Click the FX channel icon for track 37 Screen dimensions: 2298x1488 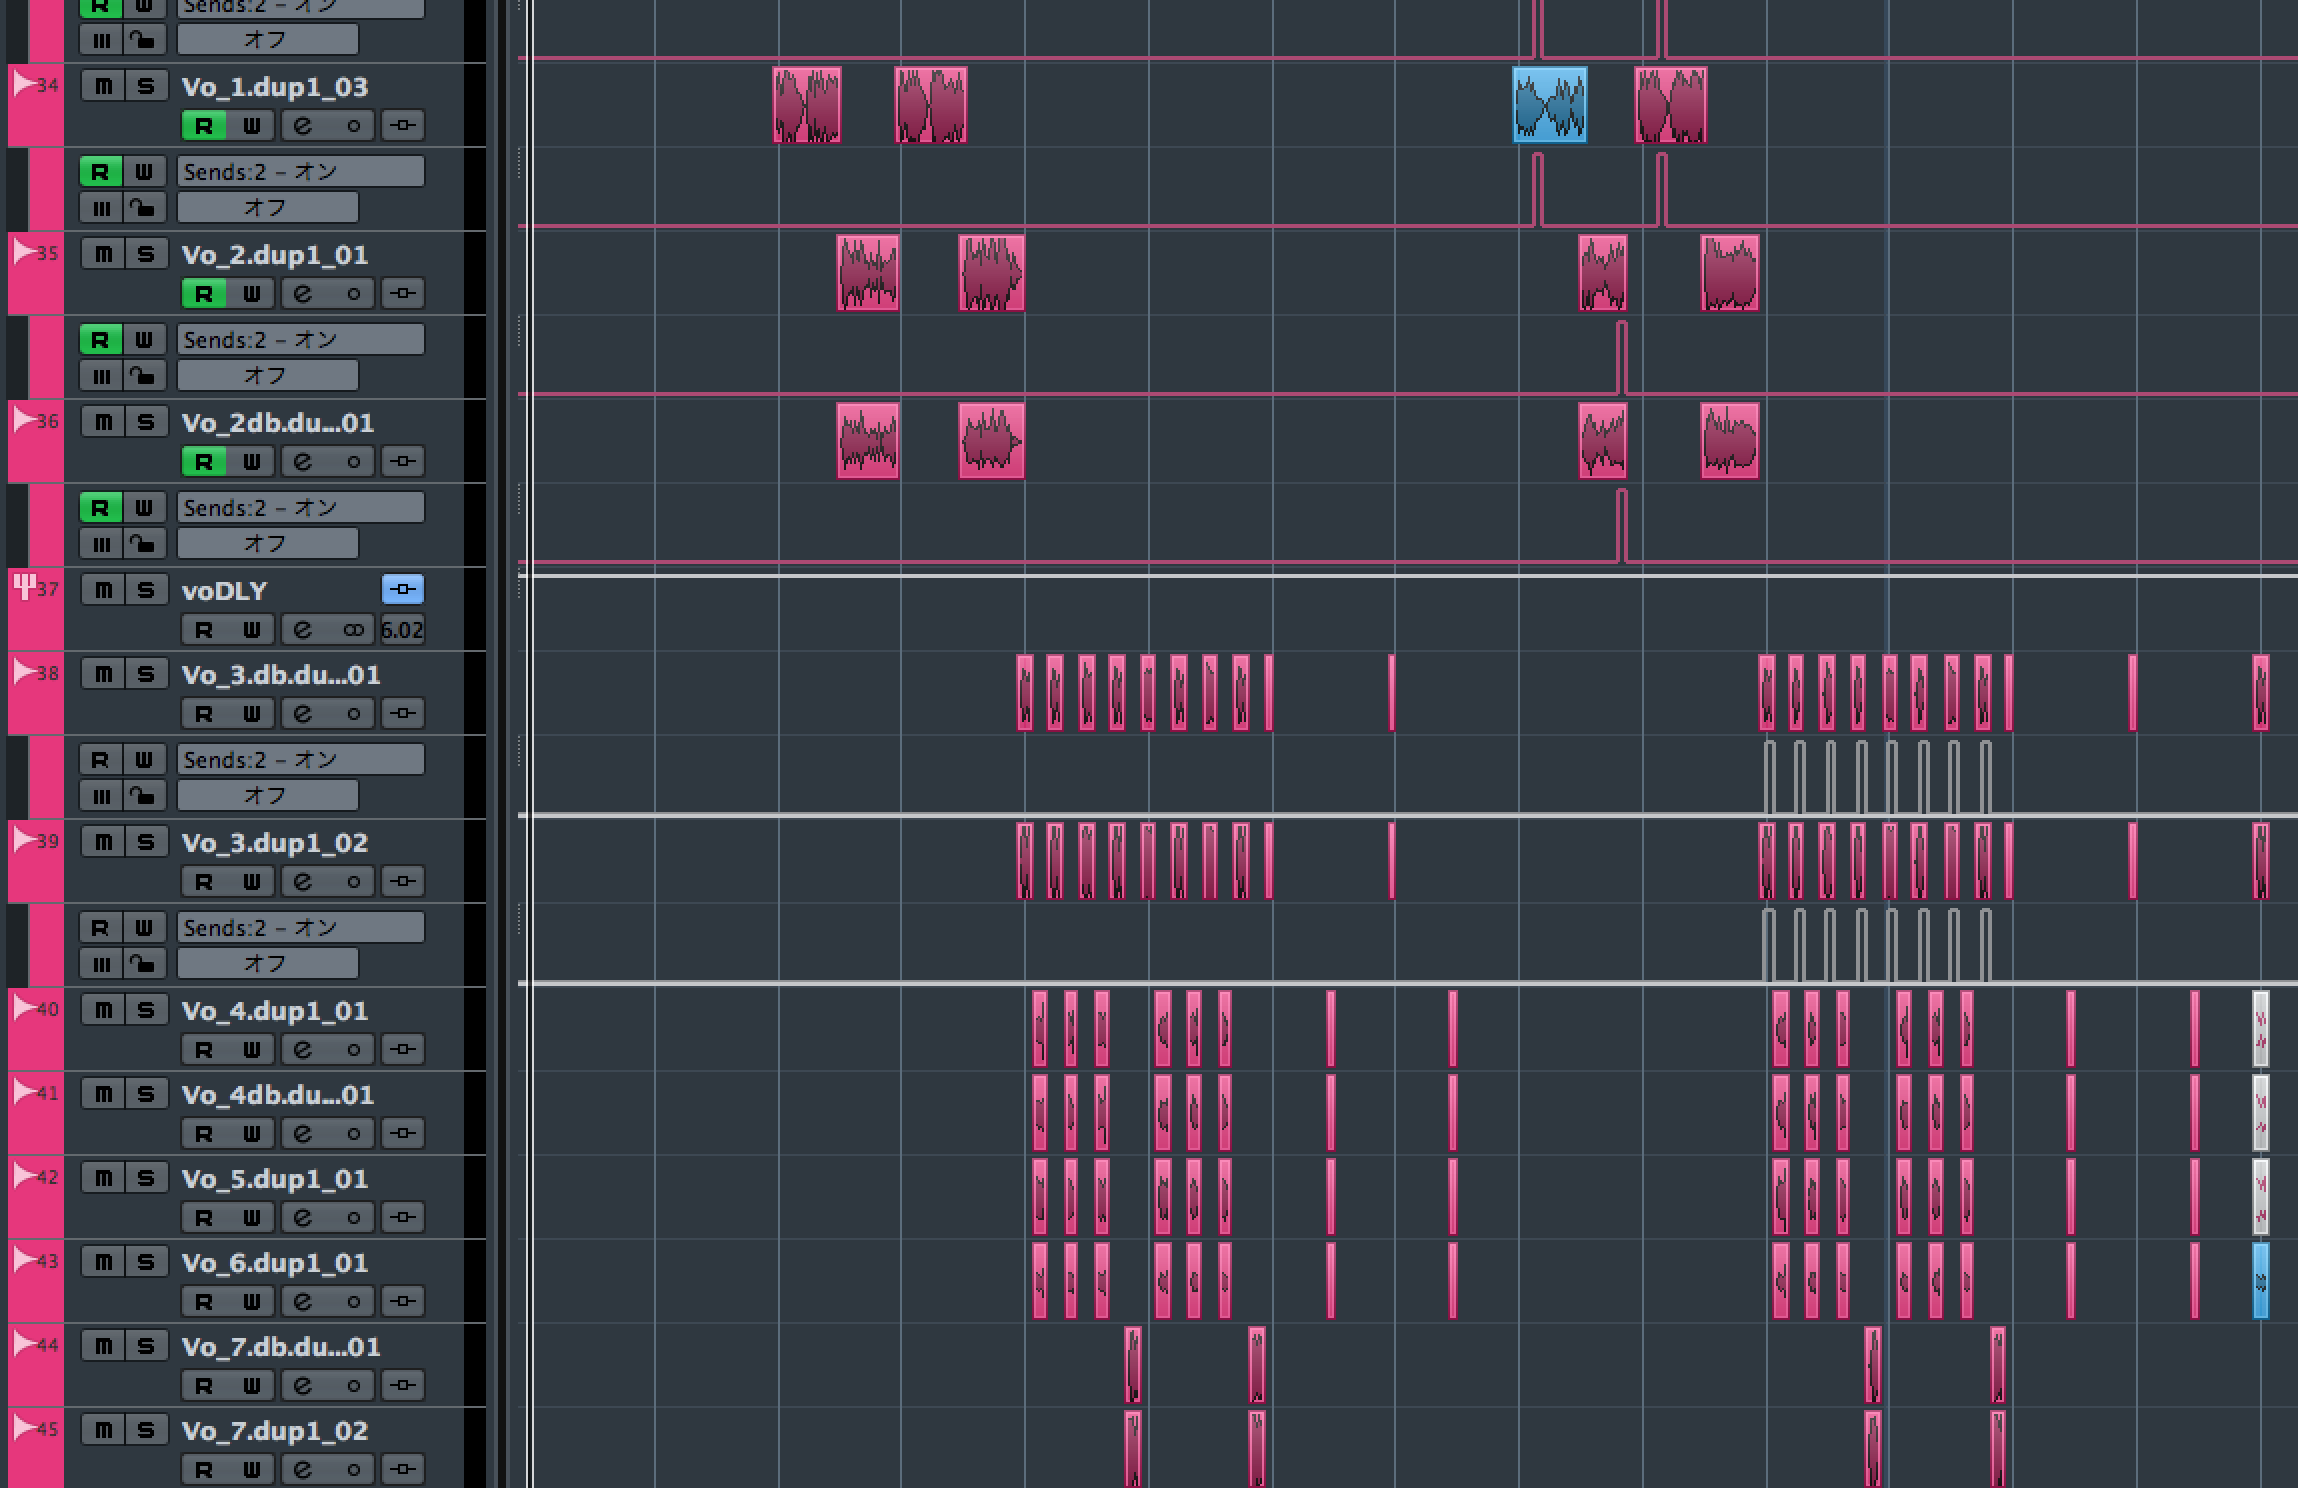click(23, 587)
